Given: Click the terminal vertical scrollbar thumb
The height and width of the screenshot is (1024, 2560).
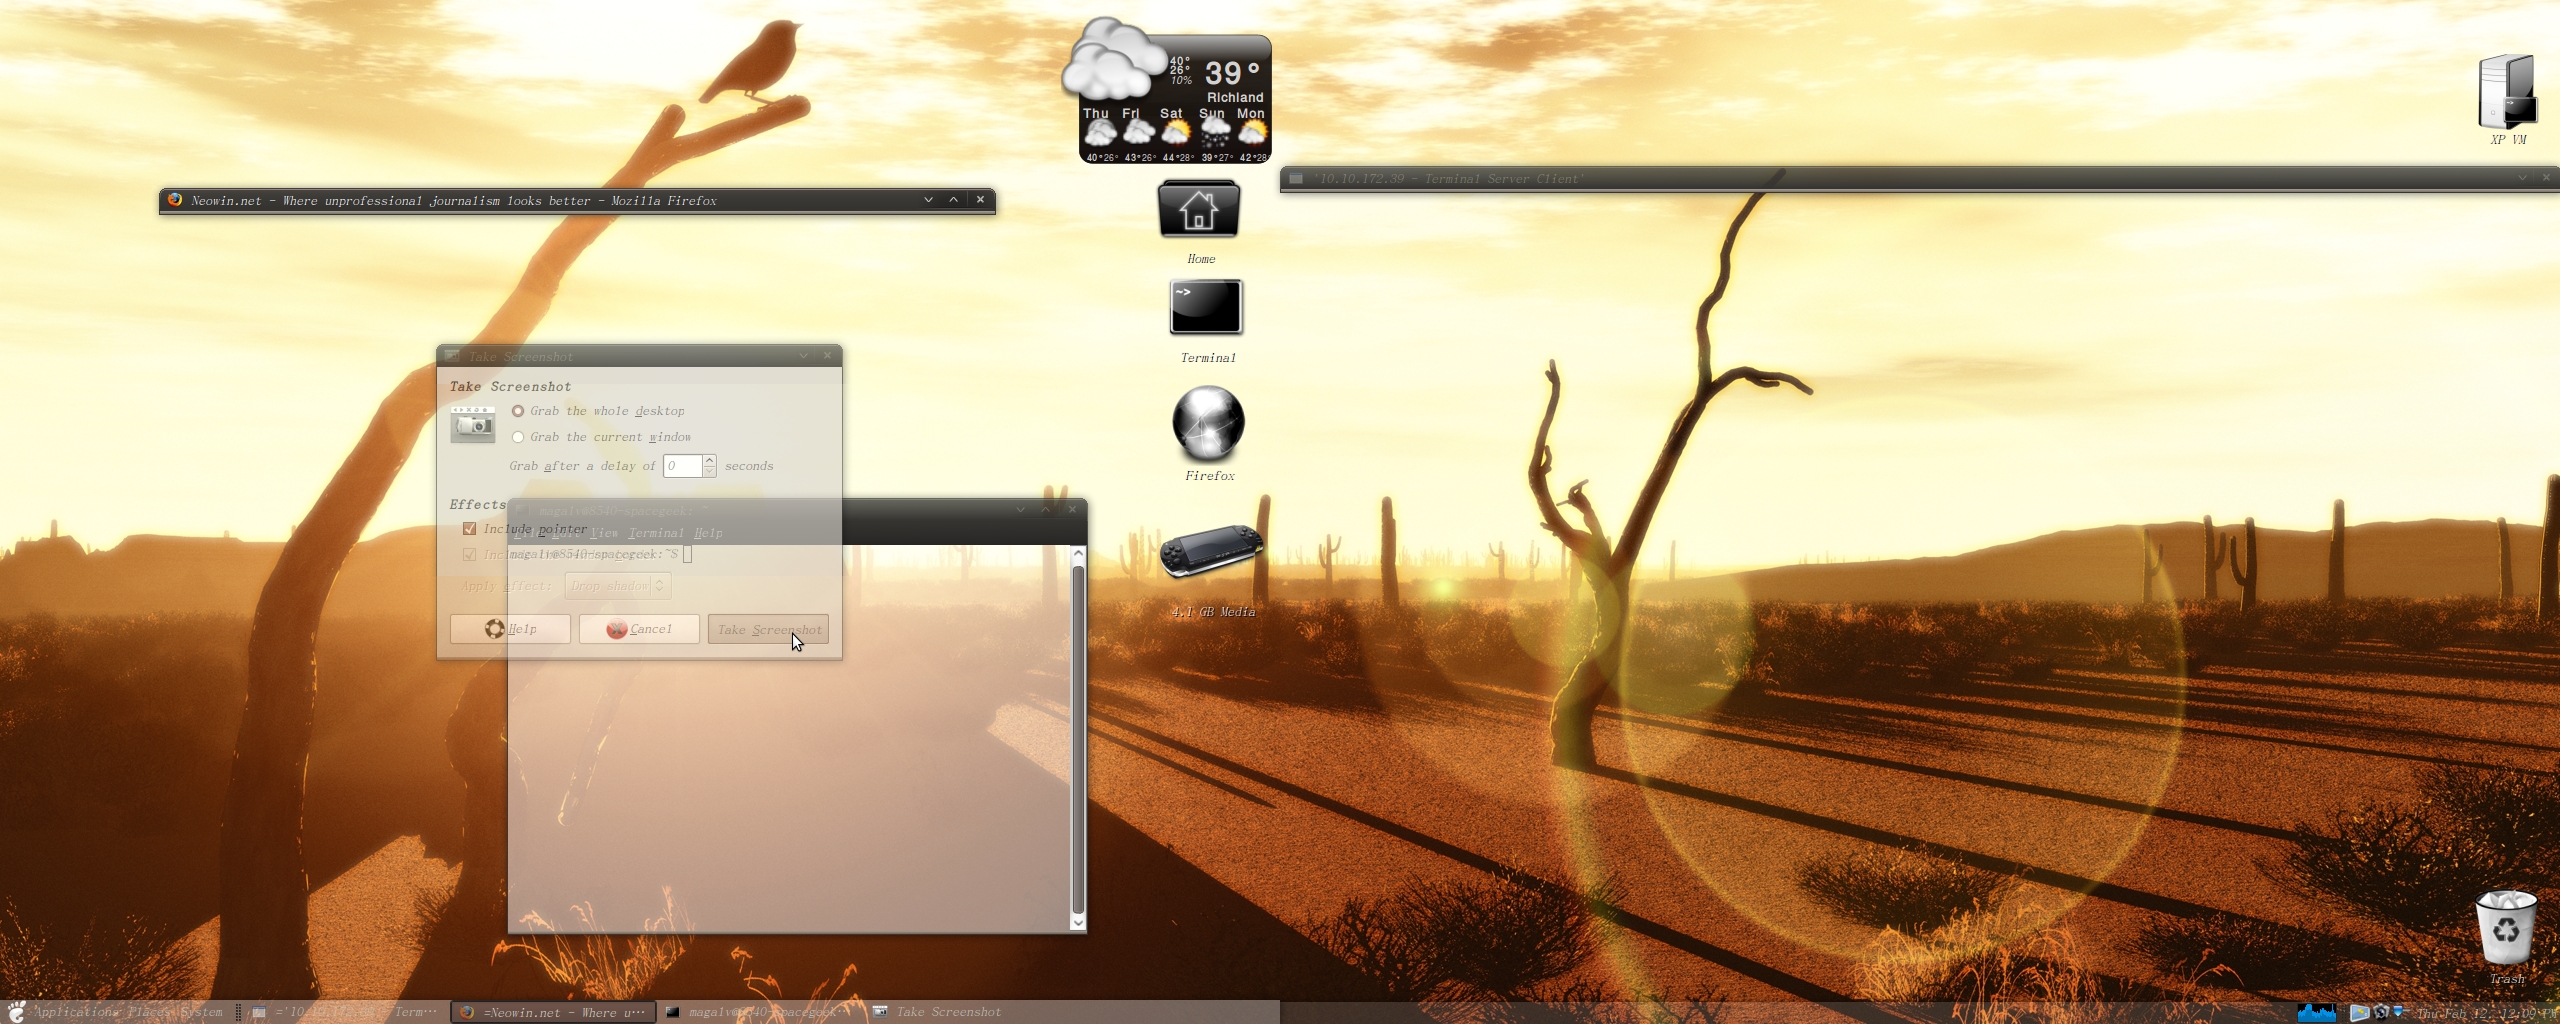Looking at the screenshot, I should (1078, 740).
